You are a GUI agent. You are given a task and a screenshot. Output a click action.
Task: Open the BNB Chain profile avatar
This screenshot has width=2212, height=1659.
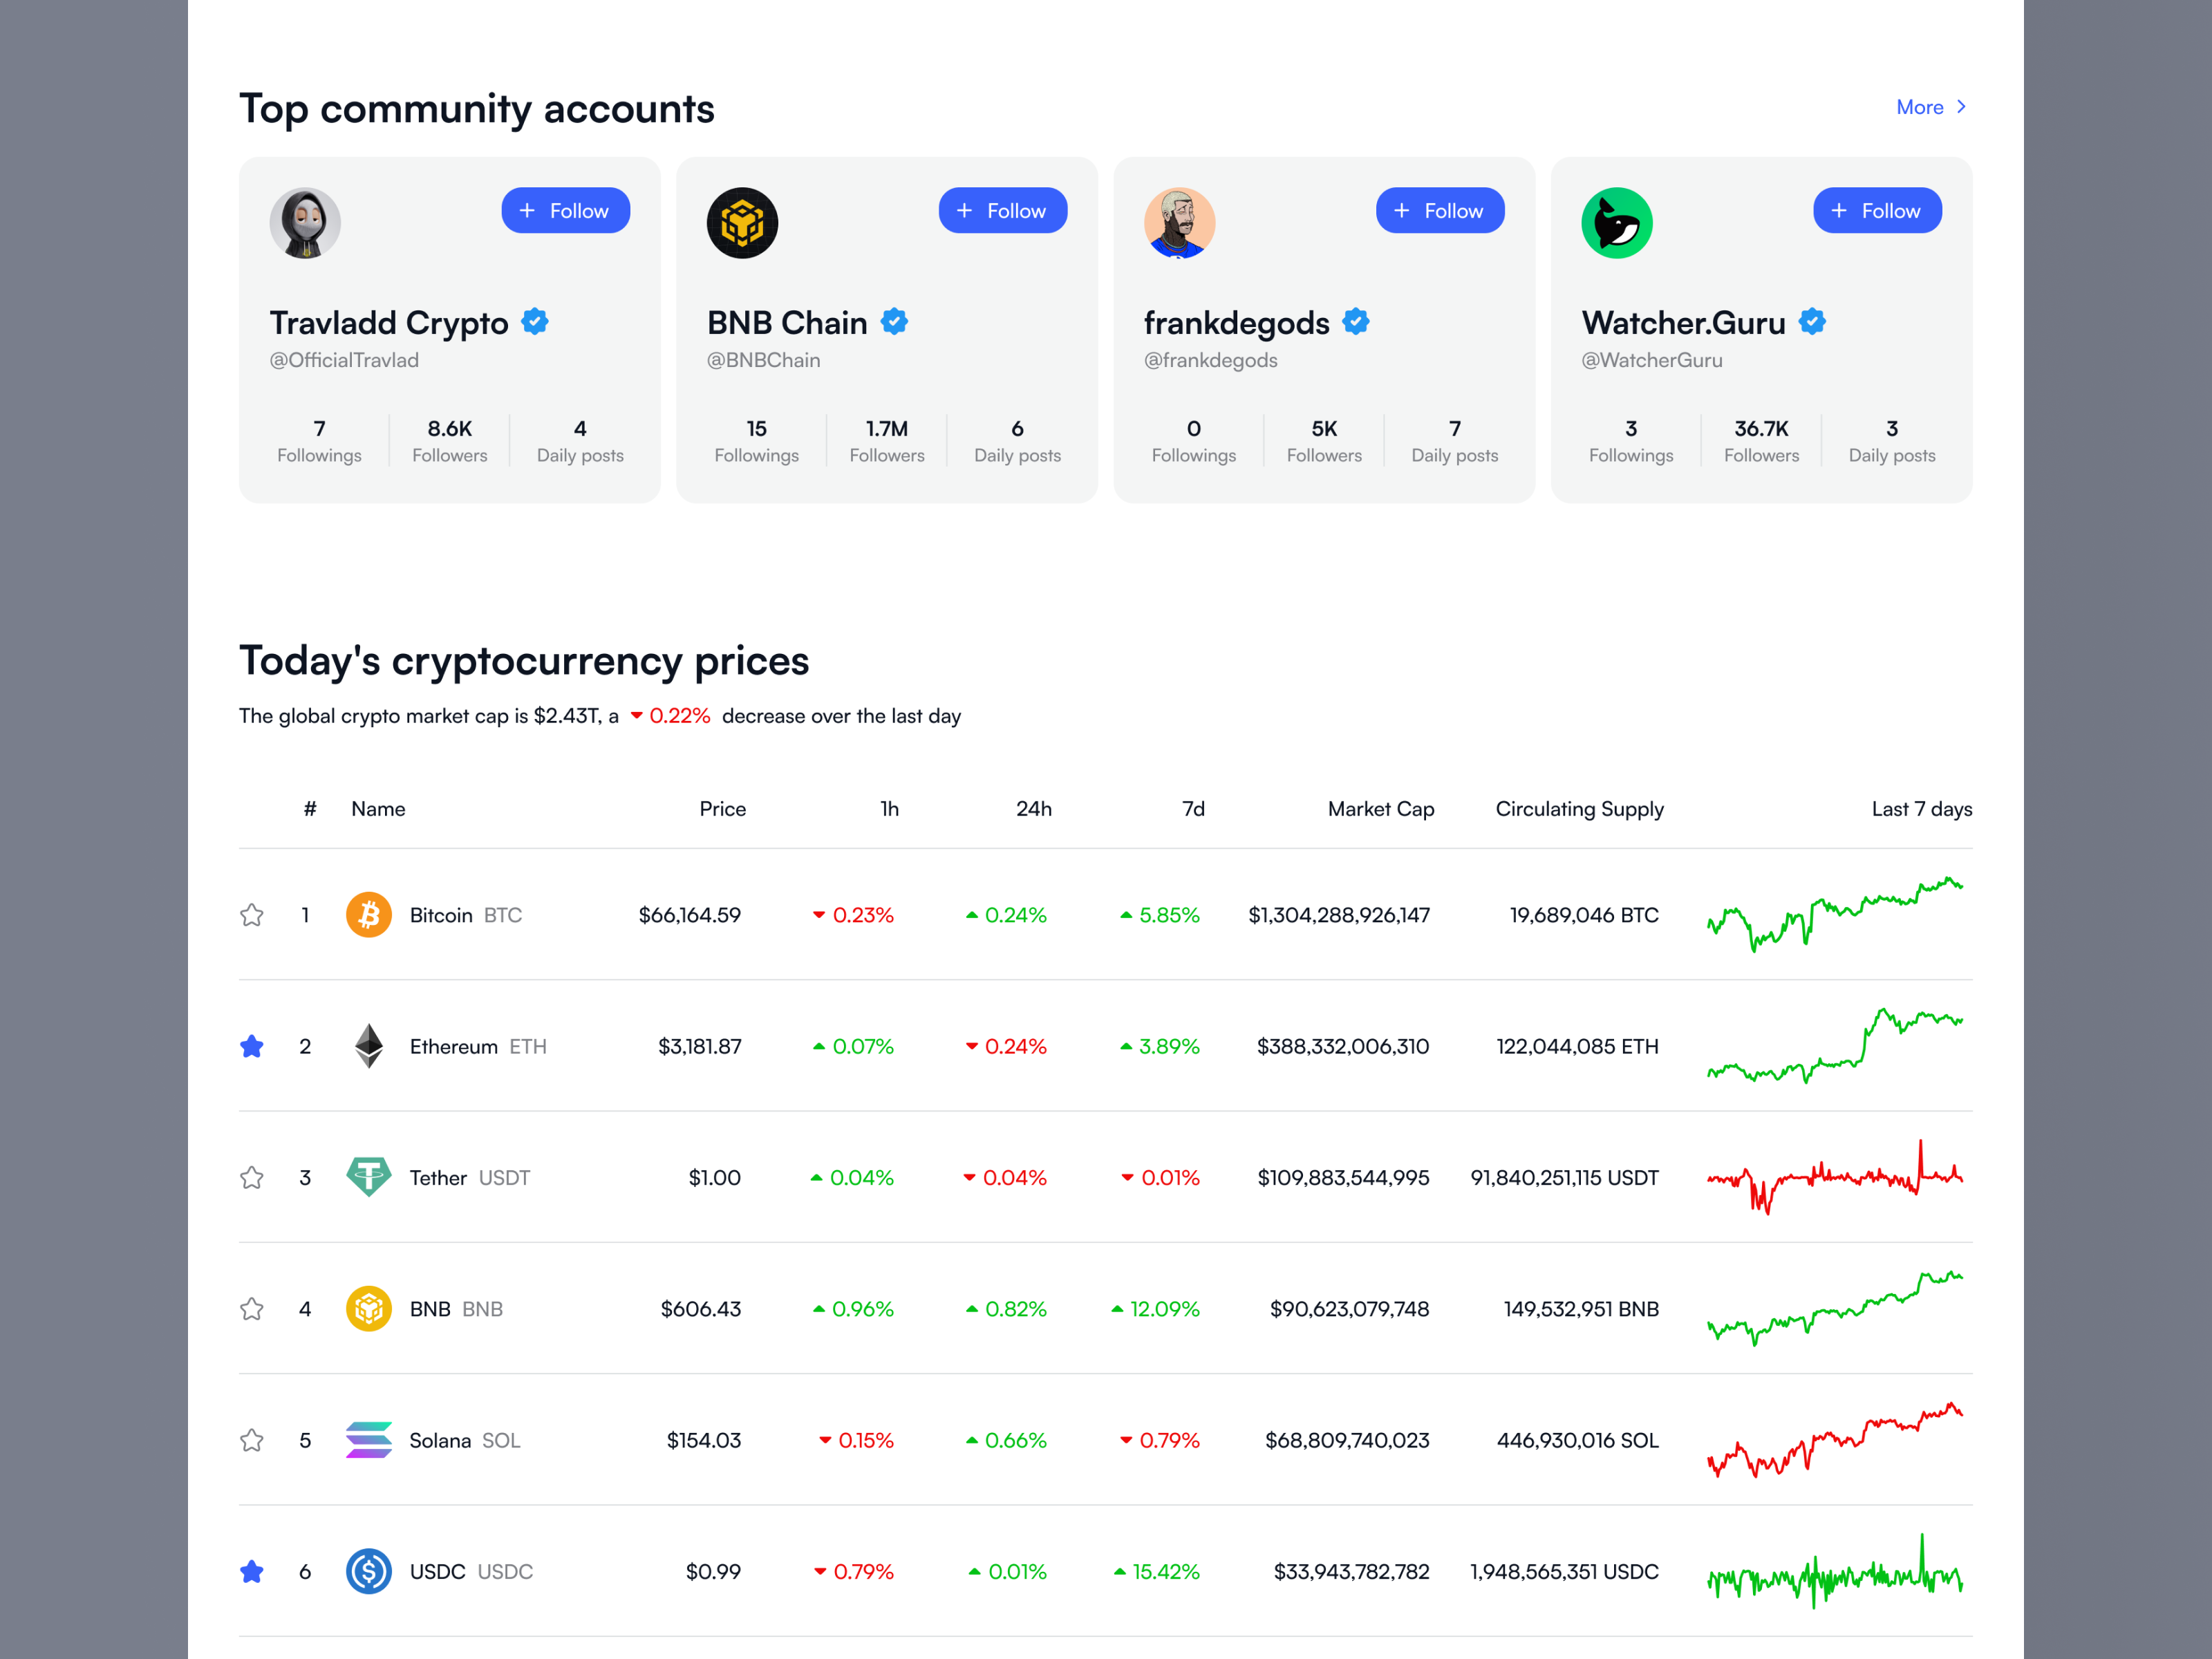click(x=743, y=223)
